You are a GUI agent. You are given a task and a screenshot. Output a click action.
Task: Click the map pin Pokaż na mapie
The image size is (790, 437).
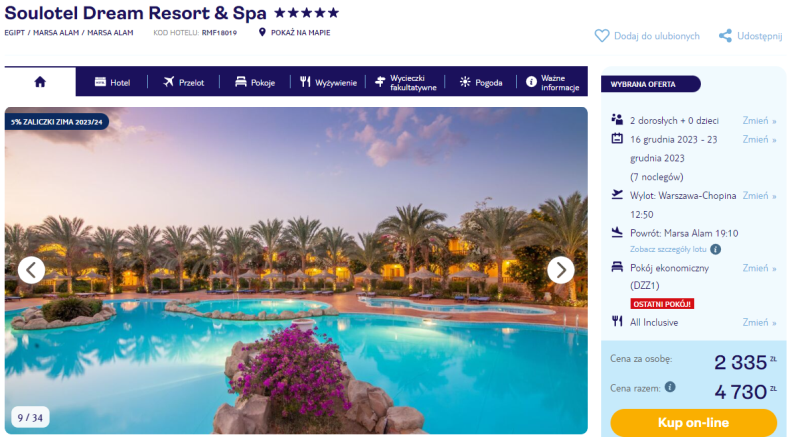pyautogui.click(x=262, y=32)
